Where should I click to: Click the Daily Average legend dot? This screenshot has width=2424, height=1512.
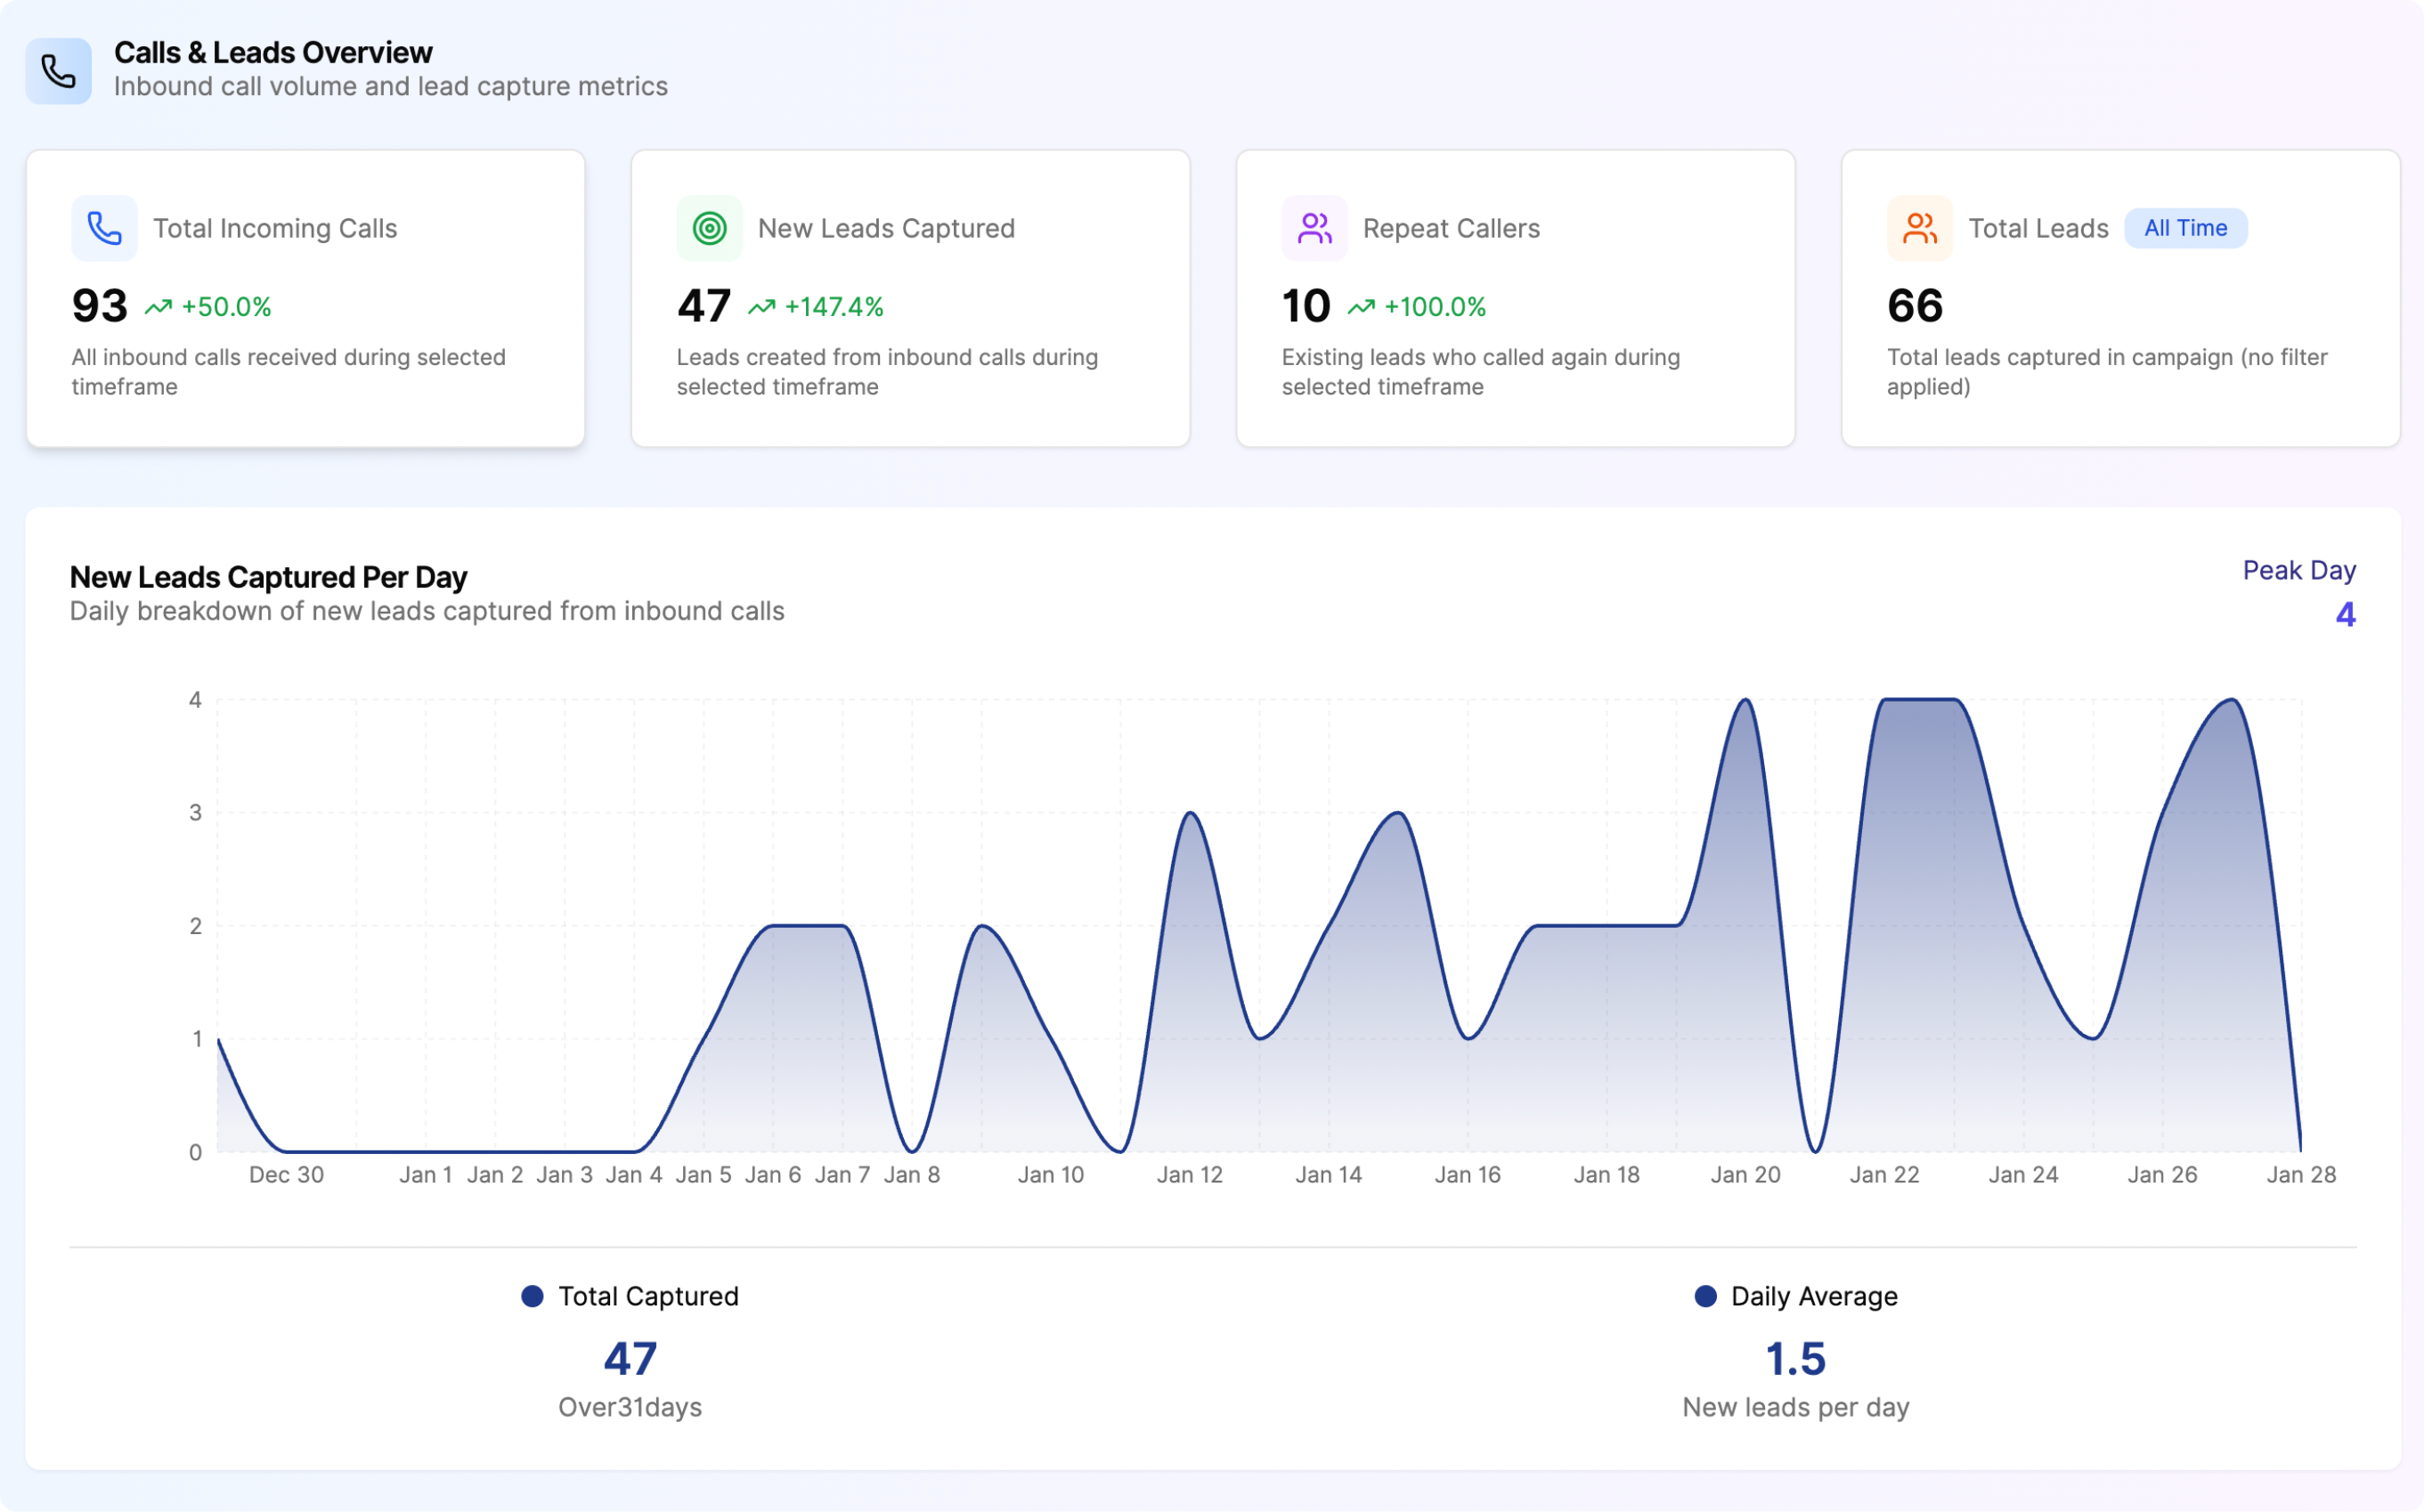(1706, 1296)
